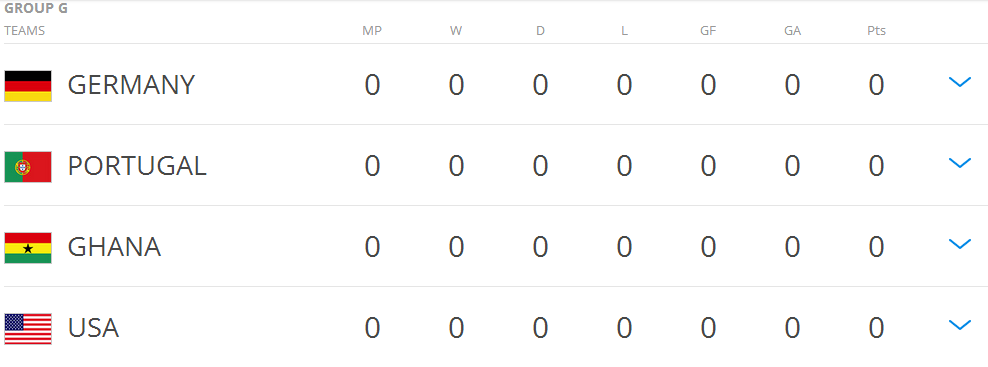The height and width of the screenshot is (367, 988).
Task: Click Germany's points value
Action: coord(876,85)
